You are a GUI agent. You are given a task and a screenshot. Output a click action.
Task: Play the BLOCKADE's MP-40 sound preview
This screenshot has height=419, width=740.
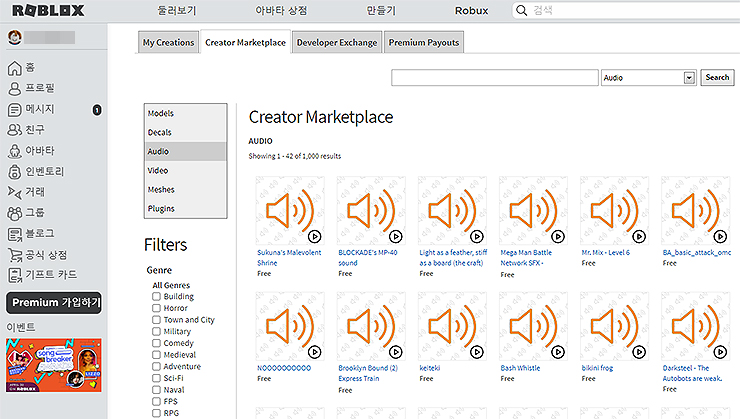[x=396, y=236]
